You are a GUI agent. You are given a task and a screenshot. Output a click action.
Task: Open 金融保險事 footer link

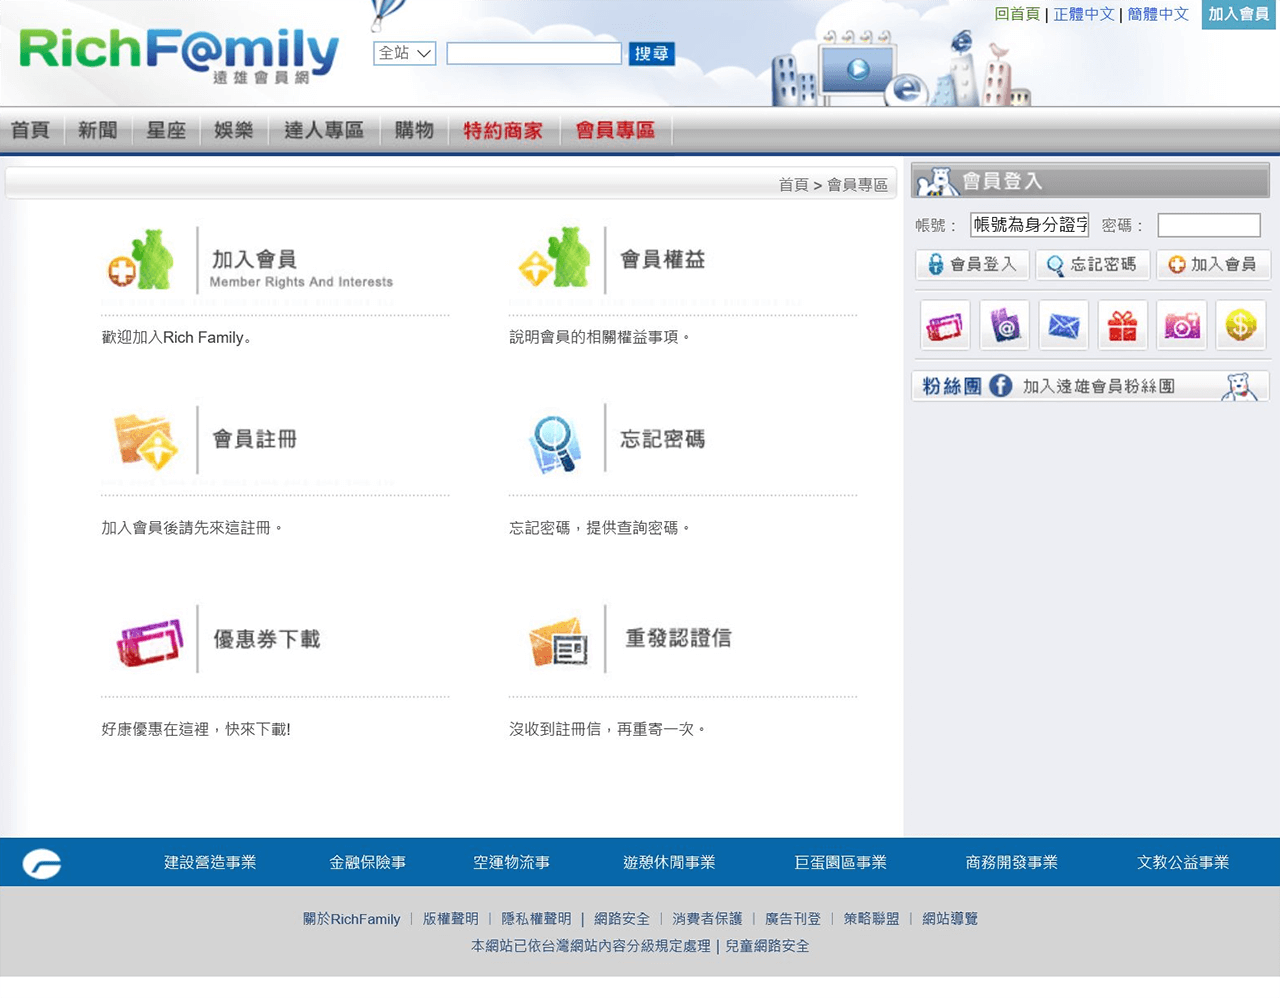367,862
